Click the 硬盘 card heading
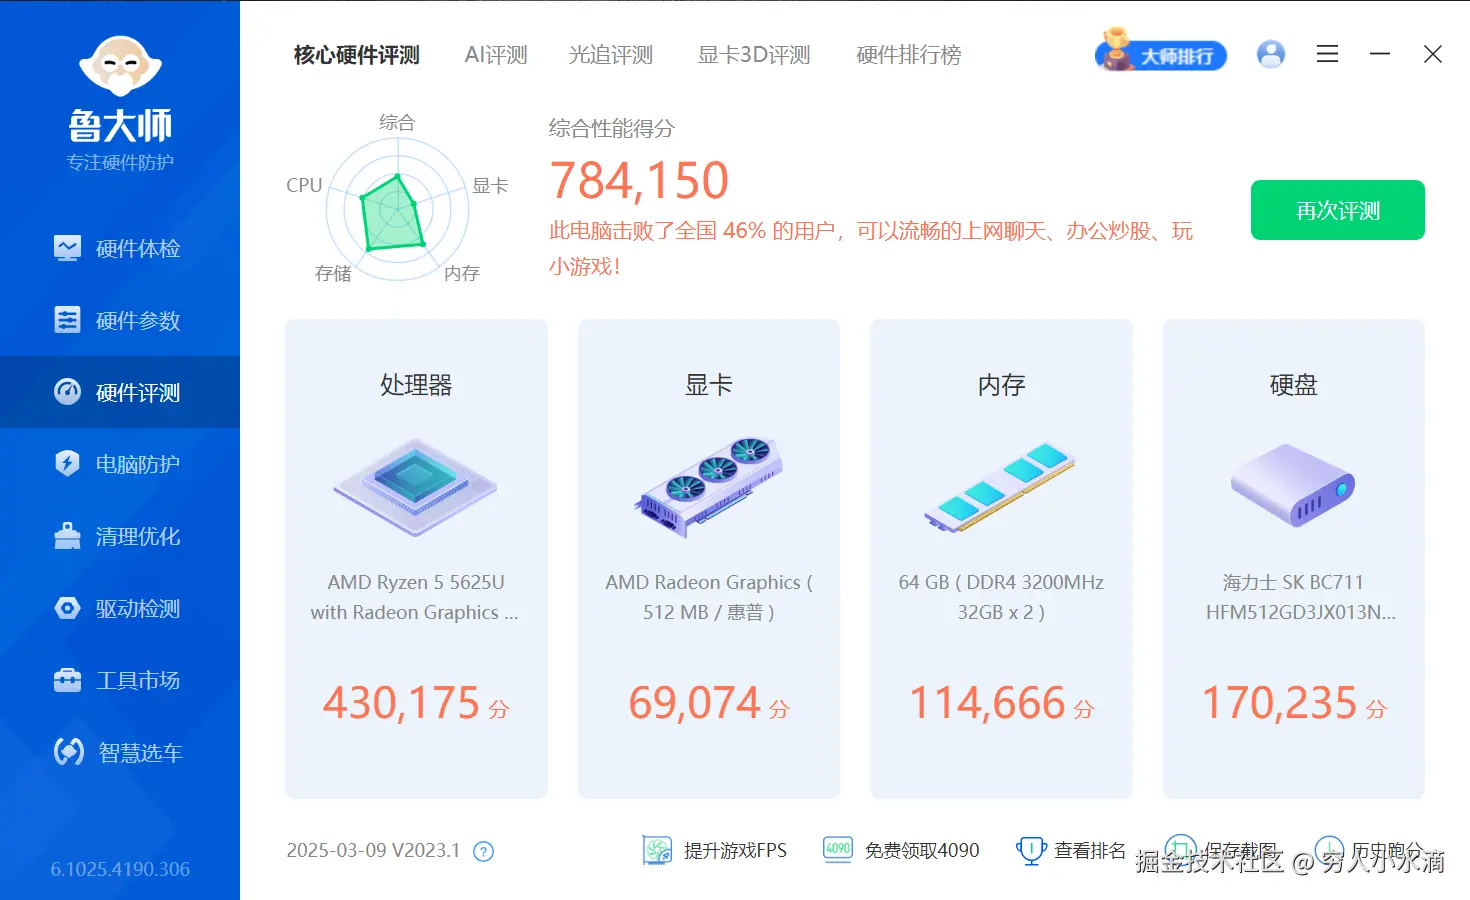The height and width of the screenshot is (900, 1470). click(x=1293, y=385)
